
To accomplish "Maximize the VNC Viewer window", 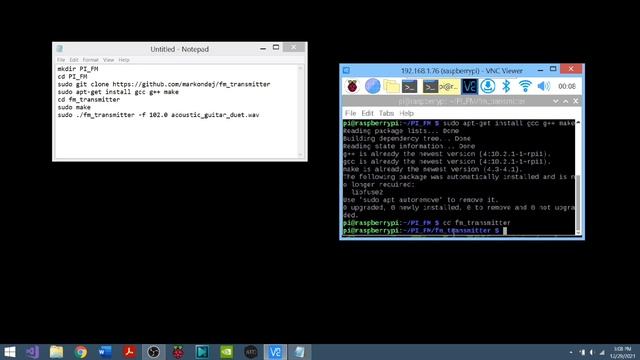I will tap(553, 69).
